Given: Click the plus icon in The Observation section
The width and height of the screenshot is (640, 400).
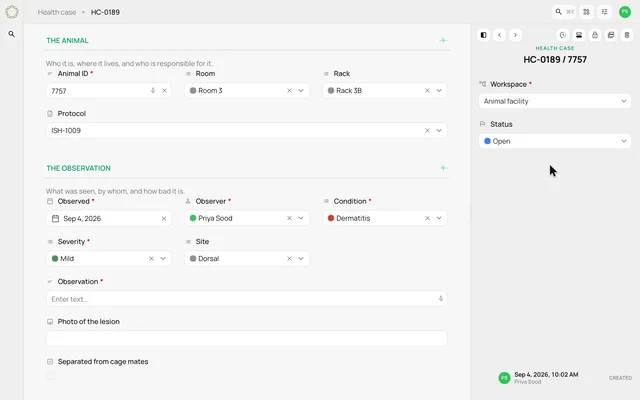Looking at the screenshot, I should click(443, 168).
